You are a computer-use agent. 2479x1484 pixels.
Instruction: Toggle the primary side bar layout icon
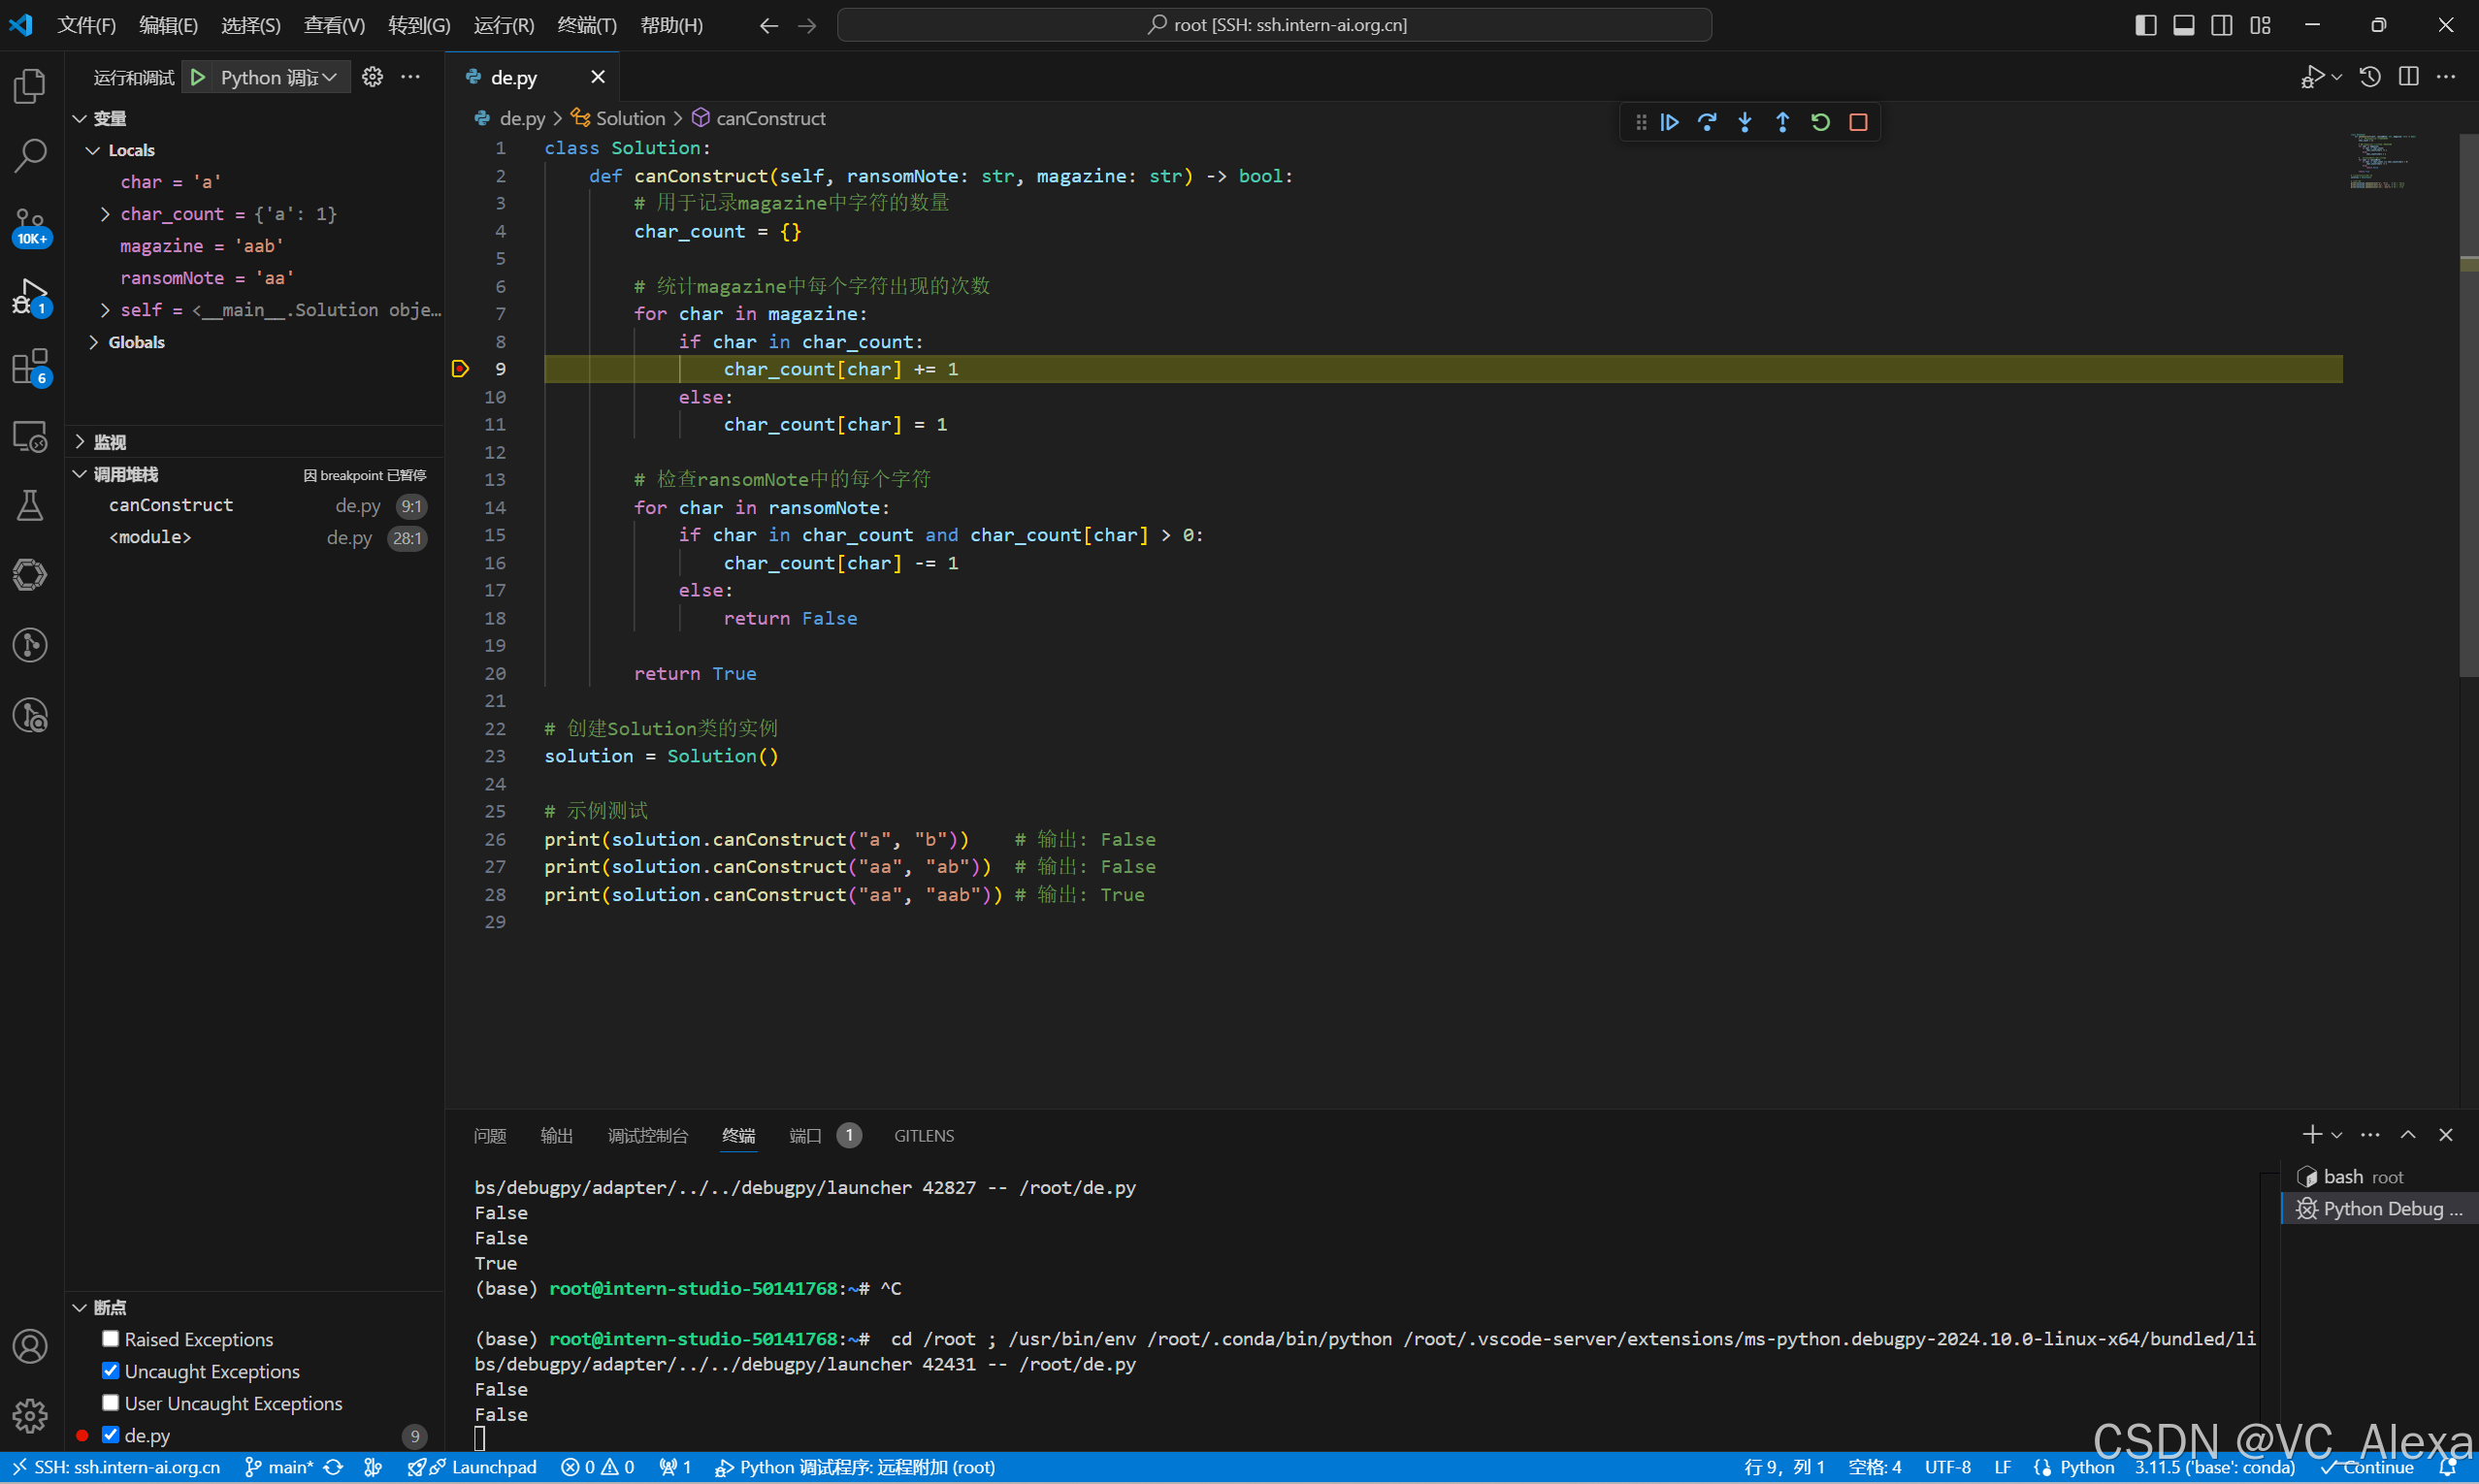point(2145,25)
